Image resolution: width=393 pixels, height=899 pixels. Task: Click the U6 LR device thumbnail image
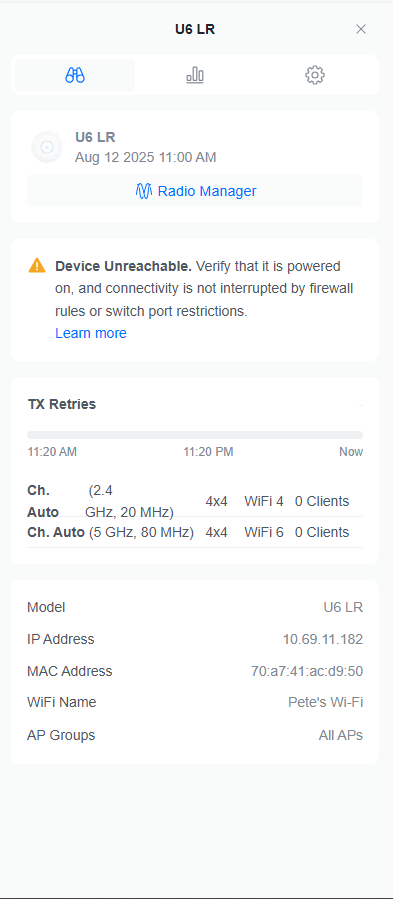point(47,147)
